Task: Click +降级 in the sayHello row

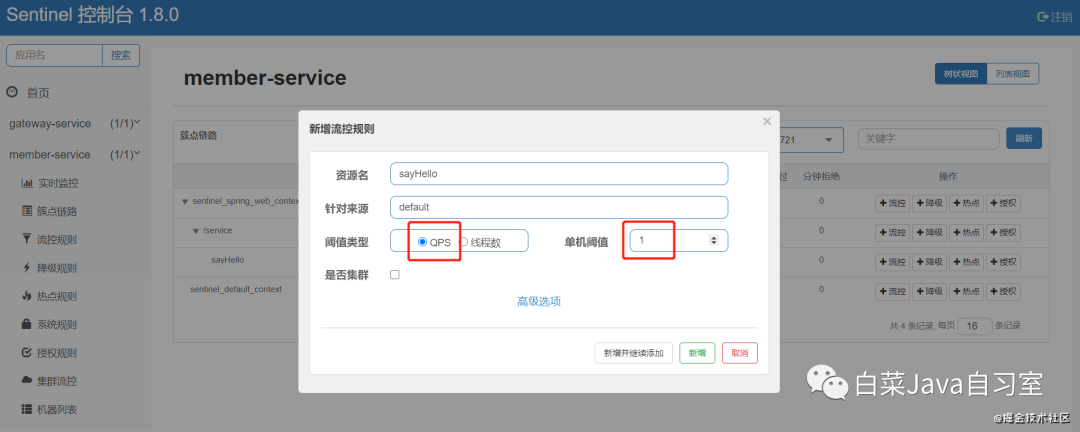Action: pos(930,262)
